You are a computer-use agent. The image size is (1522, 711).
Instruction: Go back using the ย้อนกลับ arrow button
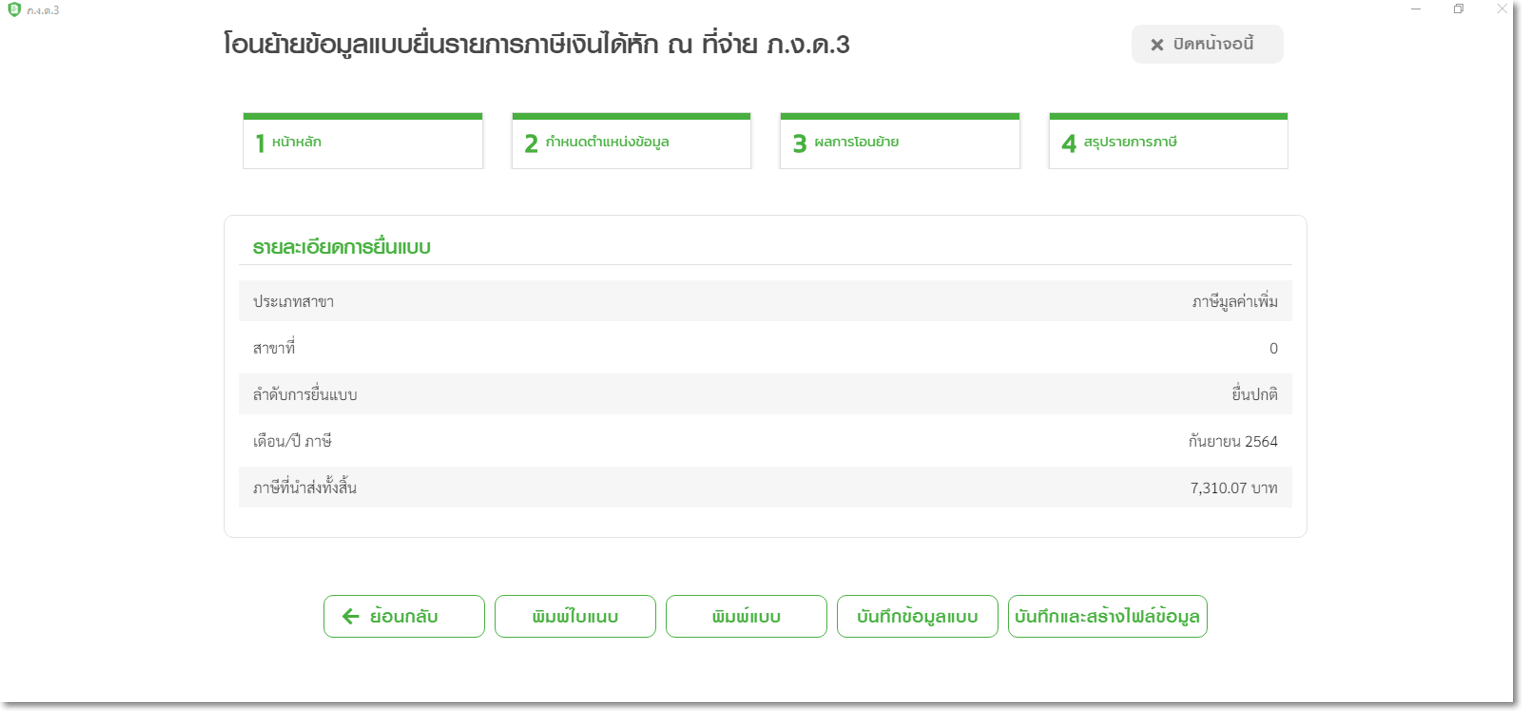point(404,616)
